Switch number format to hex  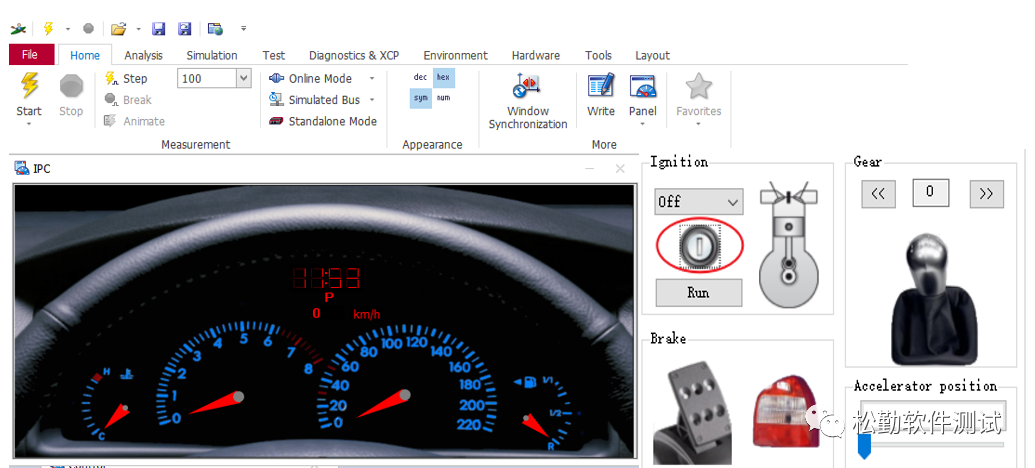tap(444, 77)
